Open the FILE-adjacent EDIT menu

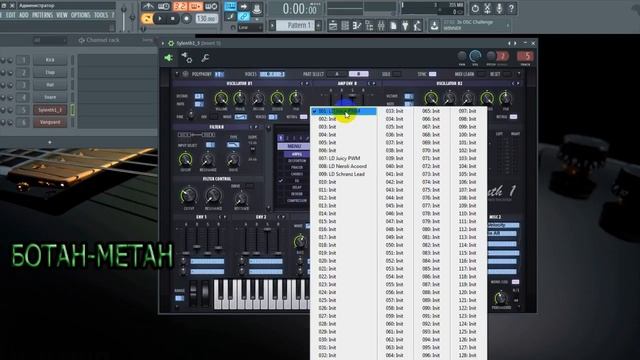[11, 15]
